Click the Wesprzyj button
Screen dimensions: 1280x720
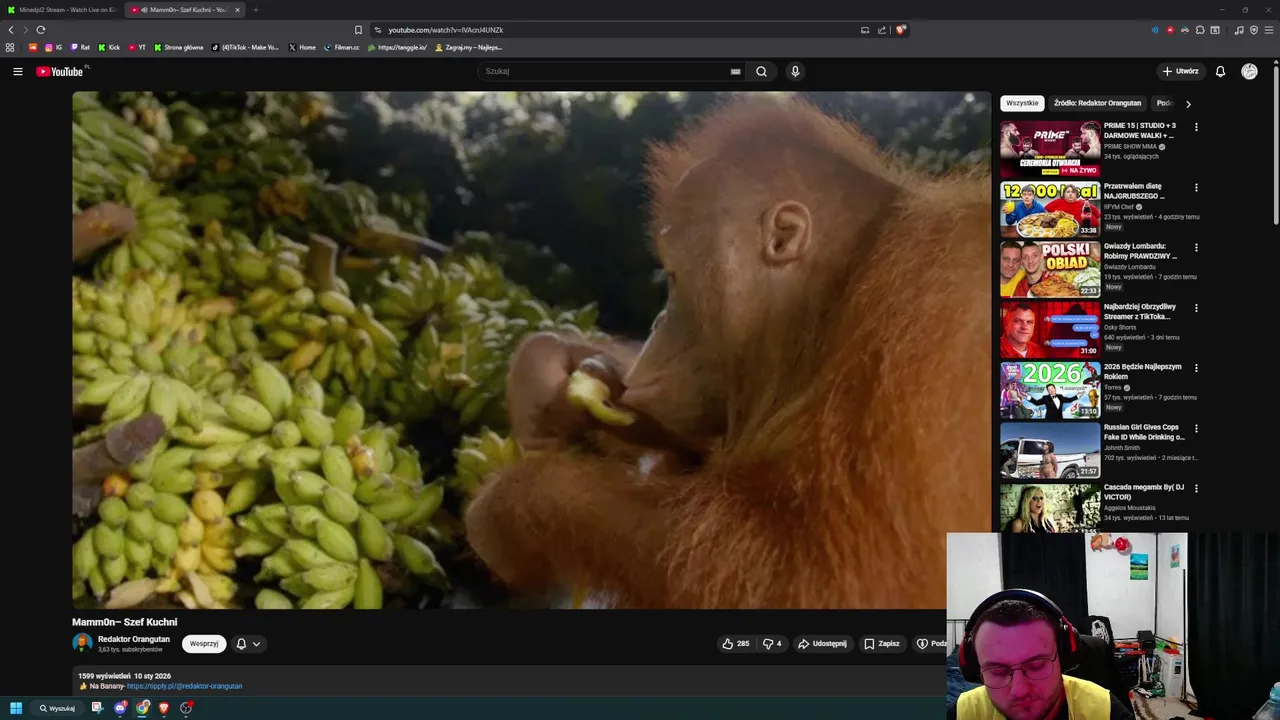click(x=204, y=644)
